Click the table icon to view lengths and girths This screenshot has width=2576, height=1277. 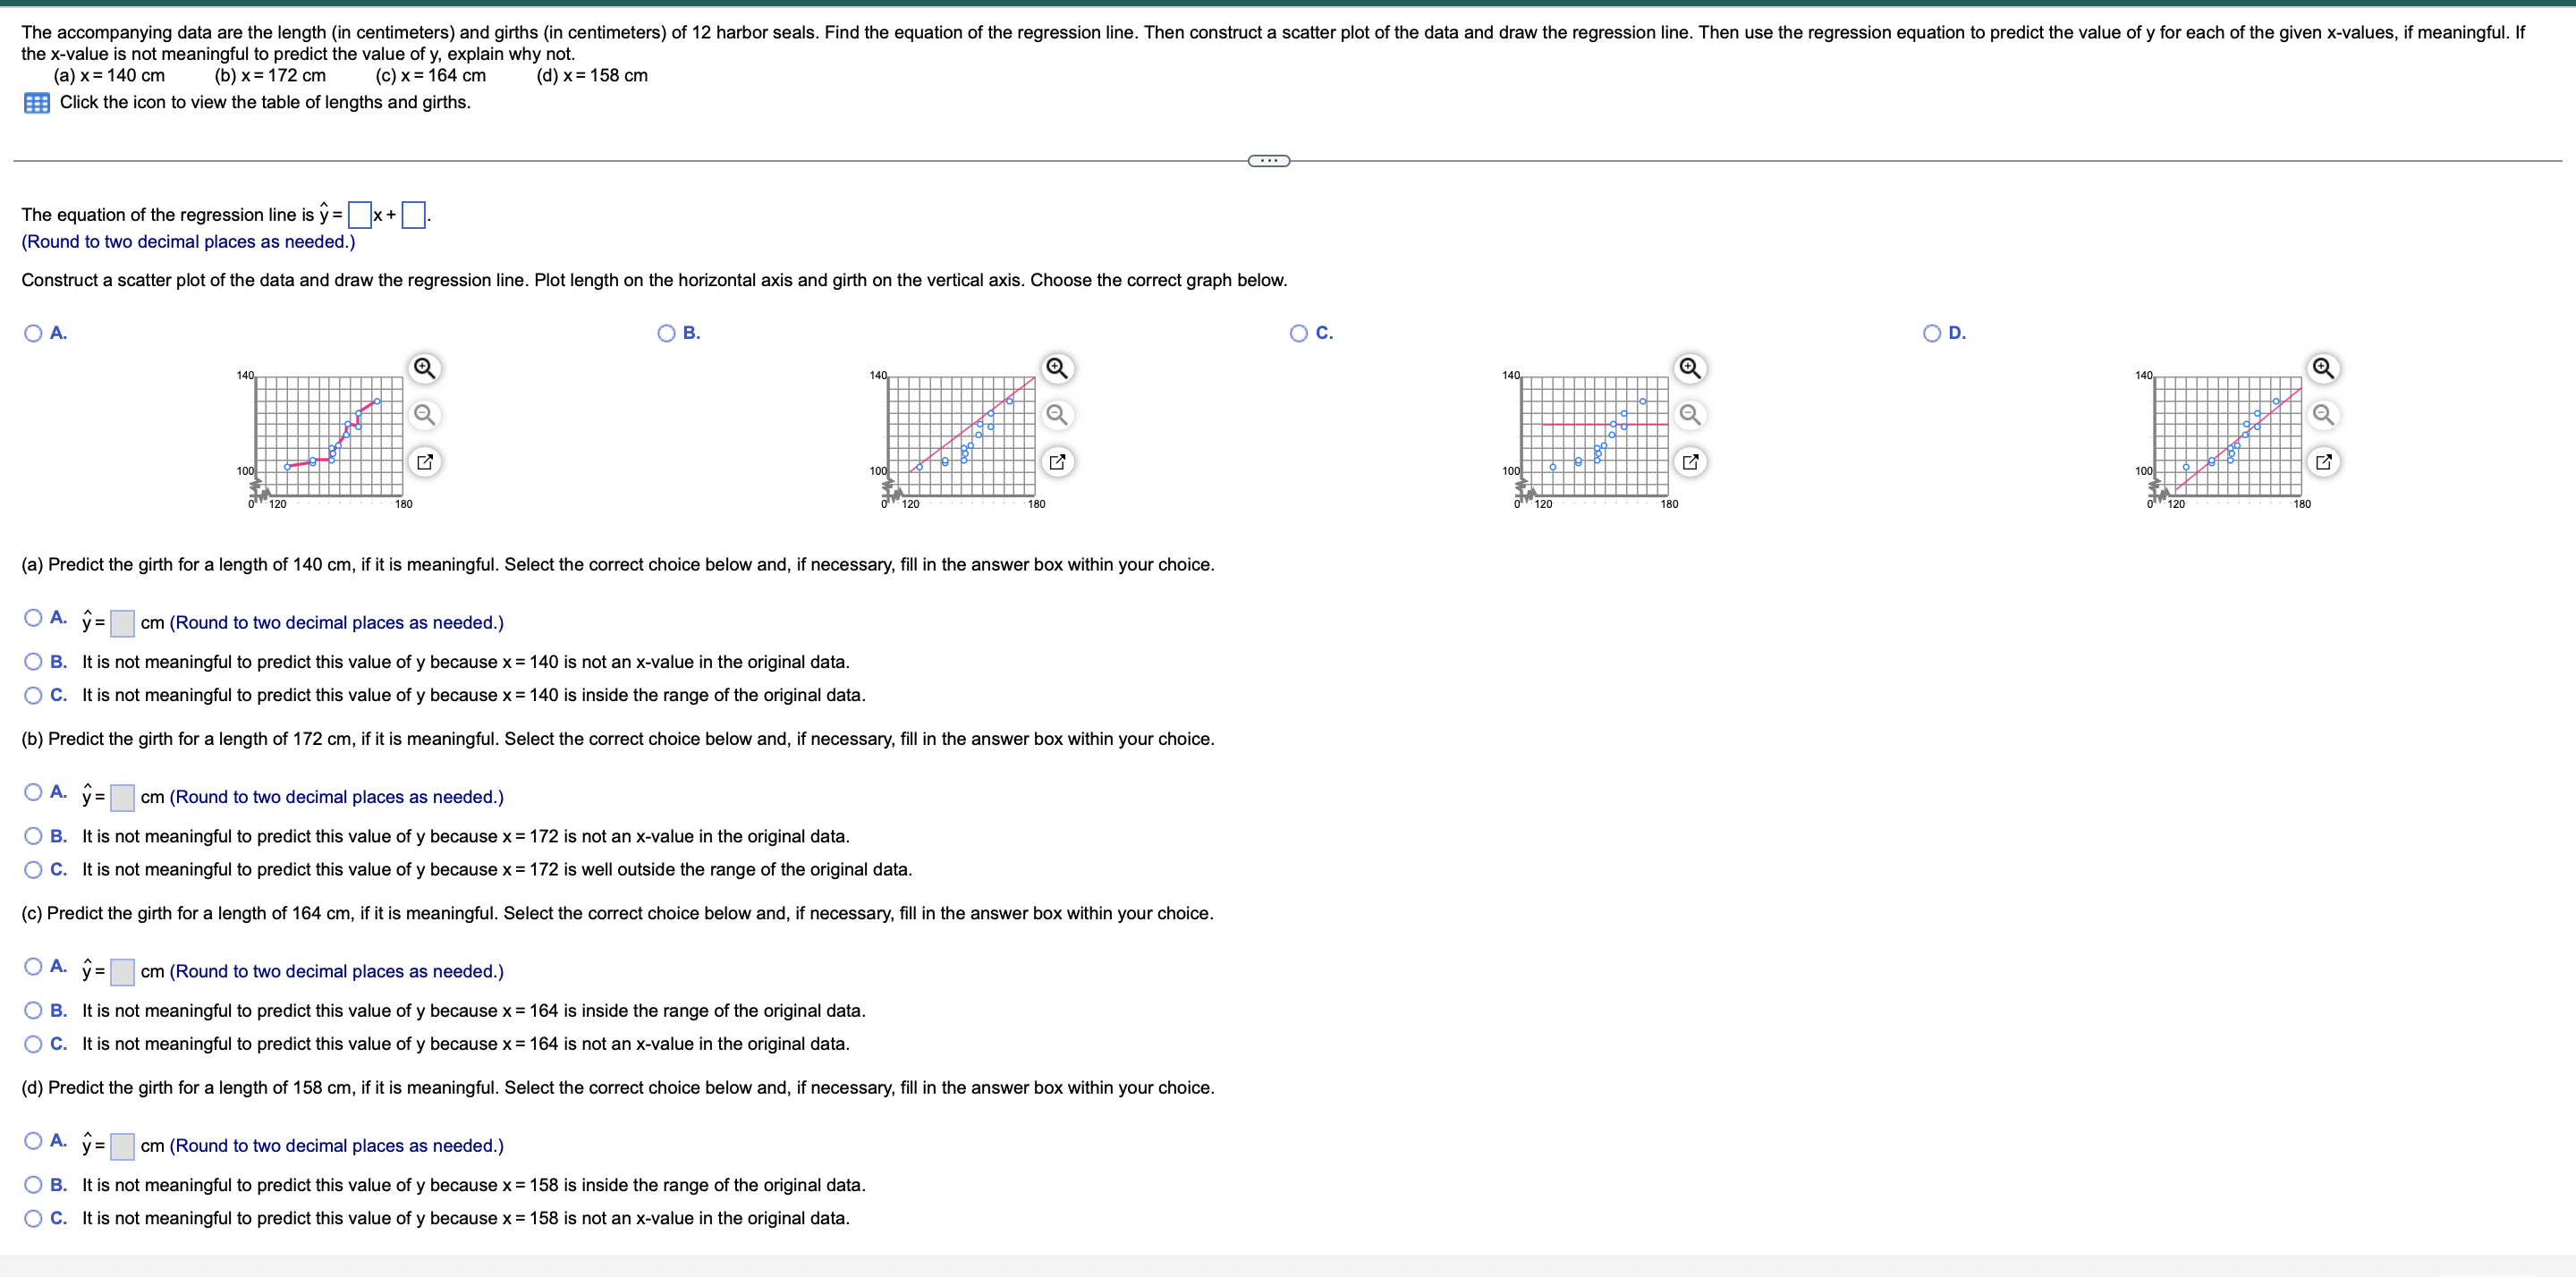tap(36, 103)
